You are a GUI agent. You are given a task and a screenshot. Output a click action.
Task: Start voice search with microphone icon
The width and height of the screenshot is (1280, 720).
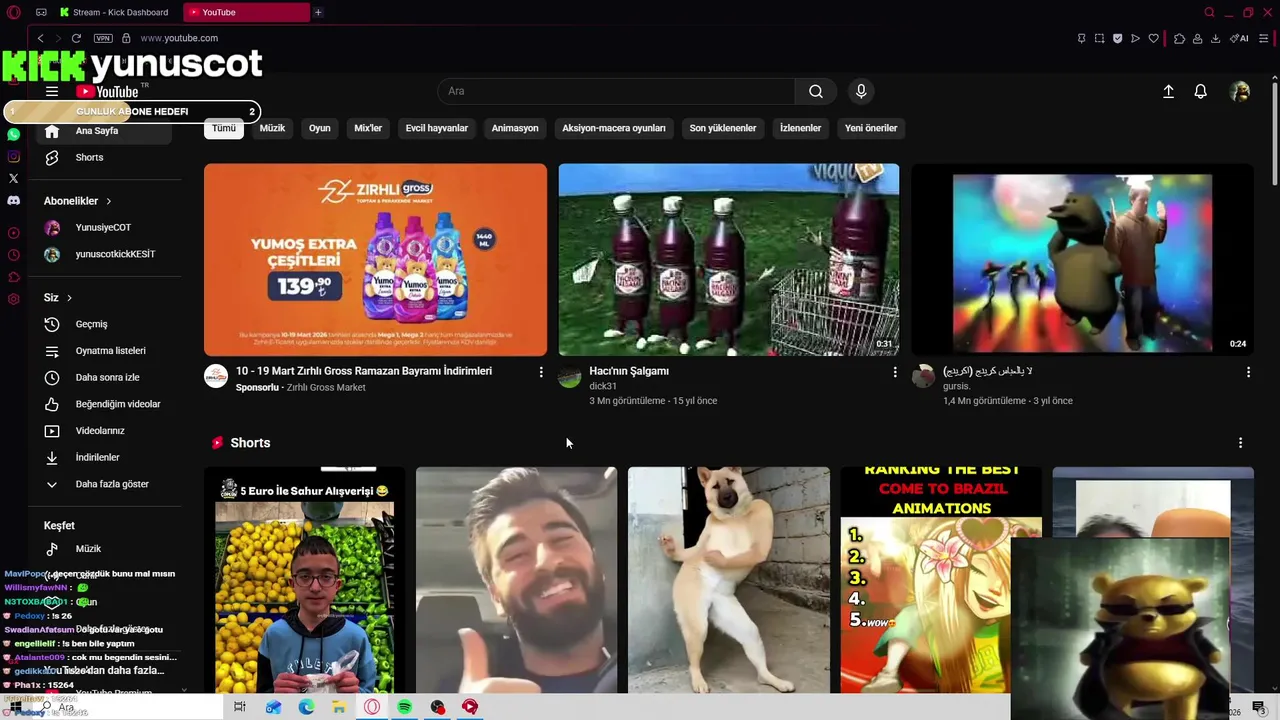[861, 91]
